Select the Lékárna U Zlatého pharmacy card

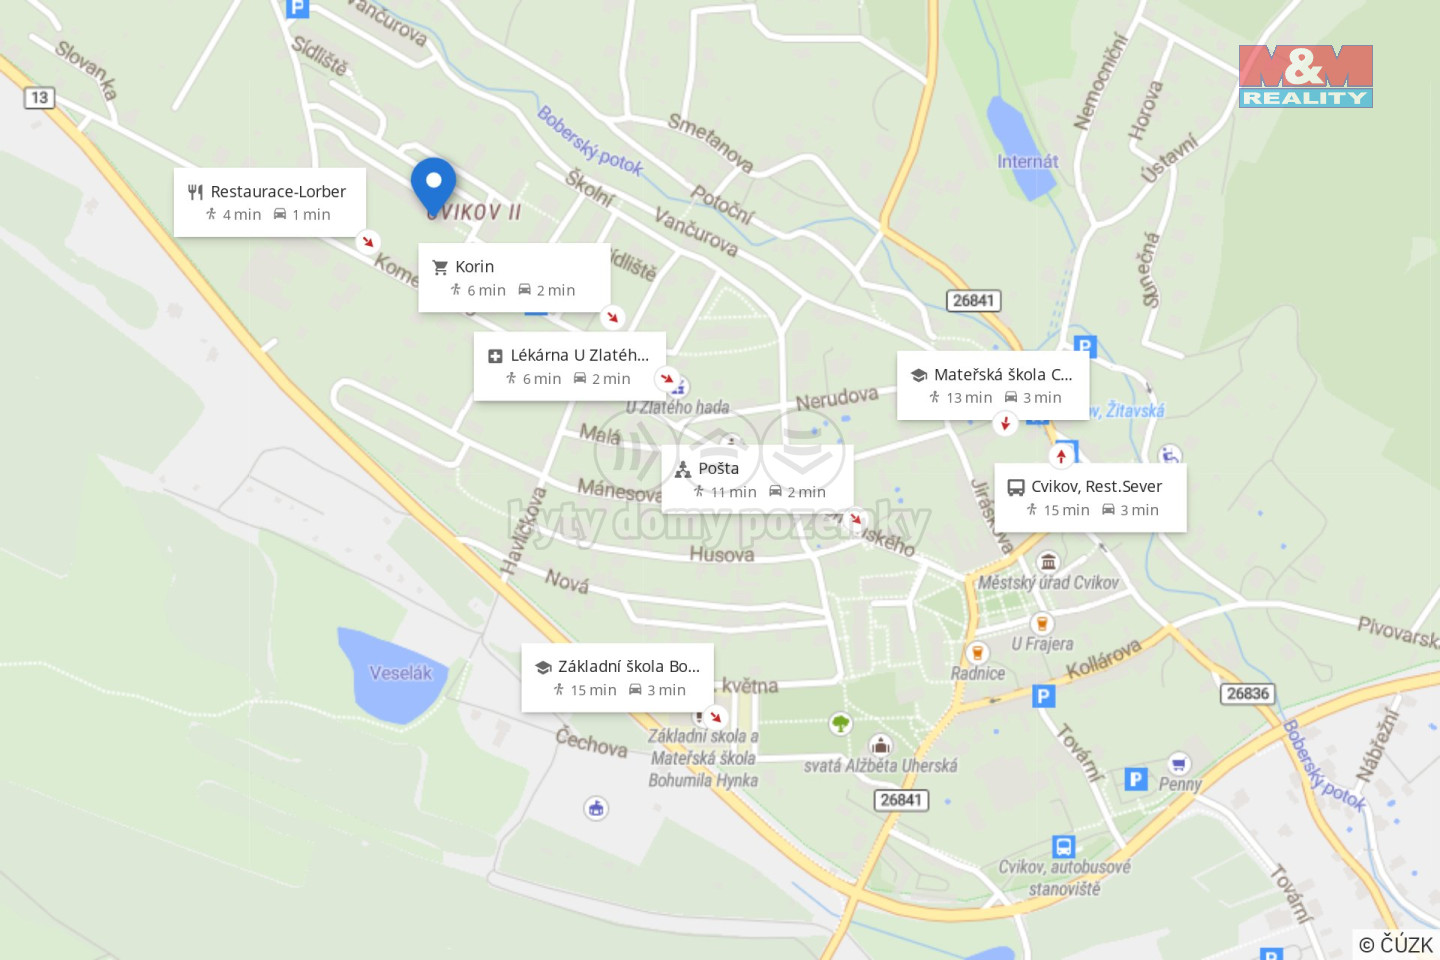point(569,366)
